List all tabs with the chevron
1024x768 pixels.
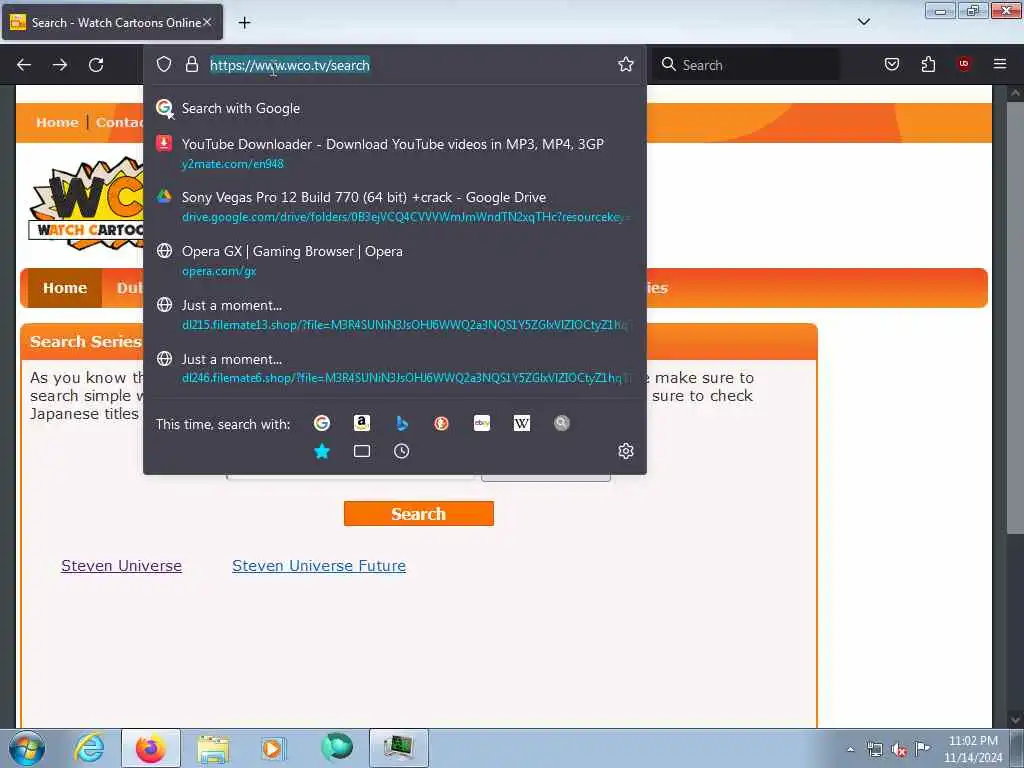click(x=863, y=22)
